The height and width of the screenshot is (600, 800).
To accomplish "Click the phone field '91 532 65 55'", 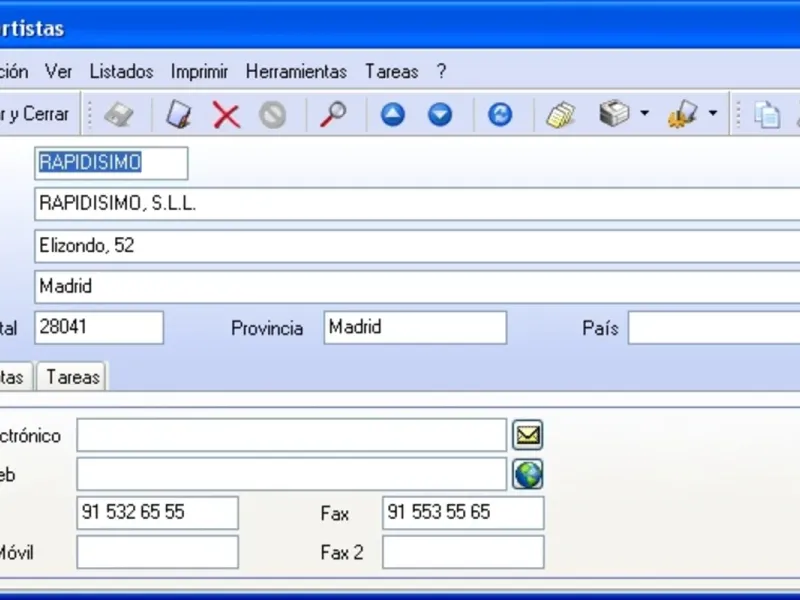I will pos(158,513).
